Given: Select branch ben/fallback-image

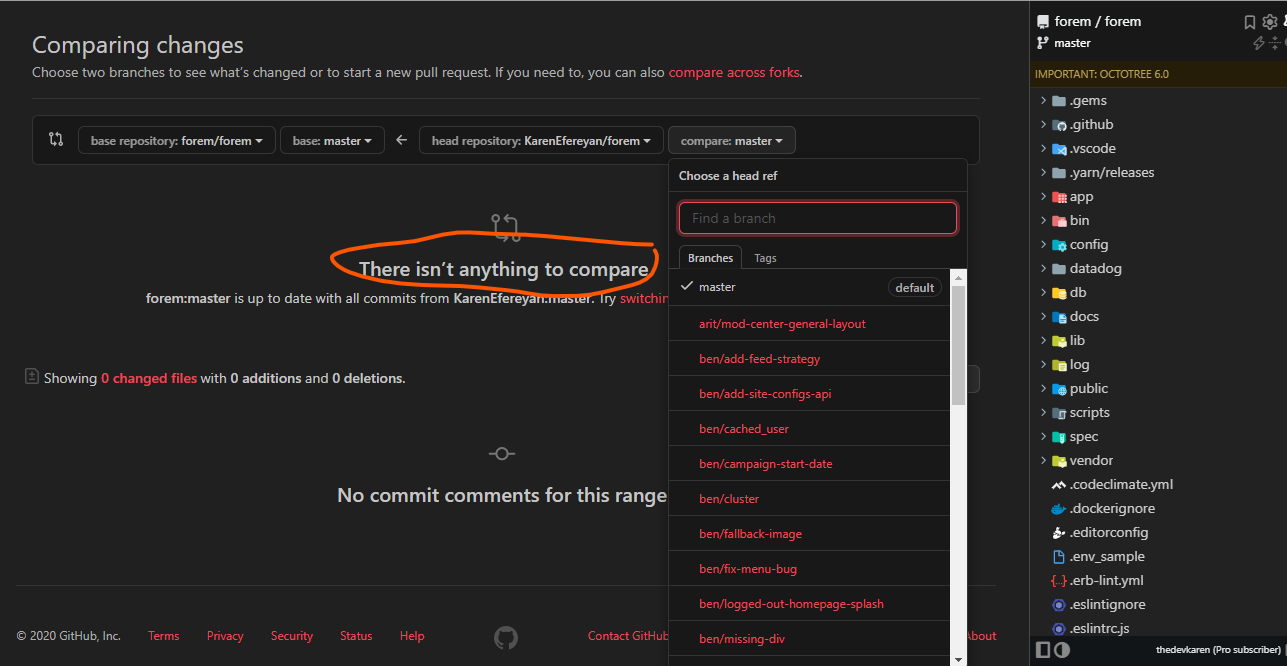Looking at the screenshot, I should pos(809,533).
